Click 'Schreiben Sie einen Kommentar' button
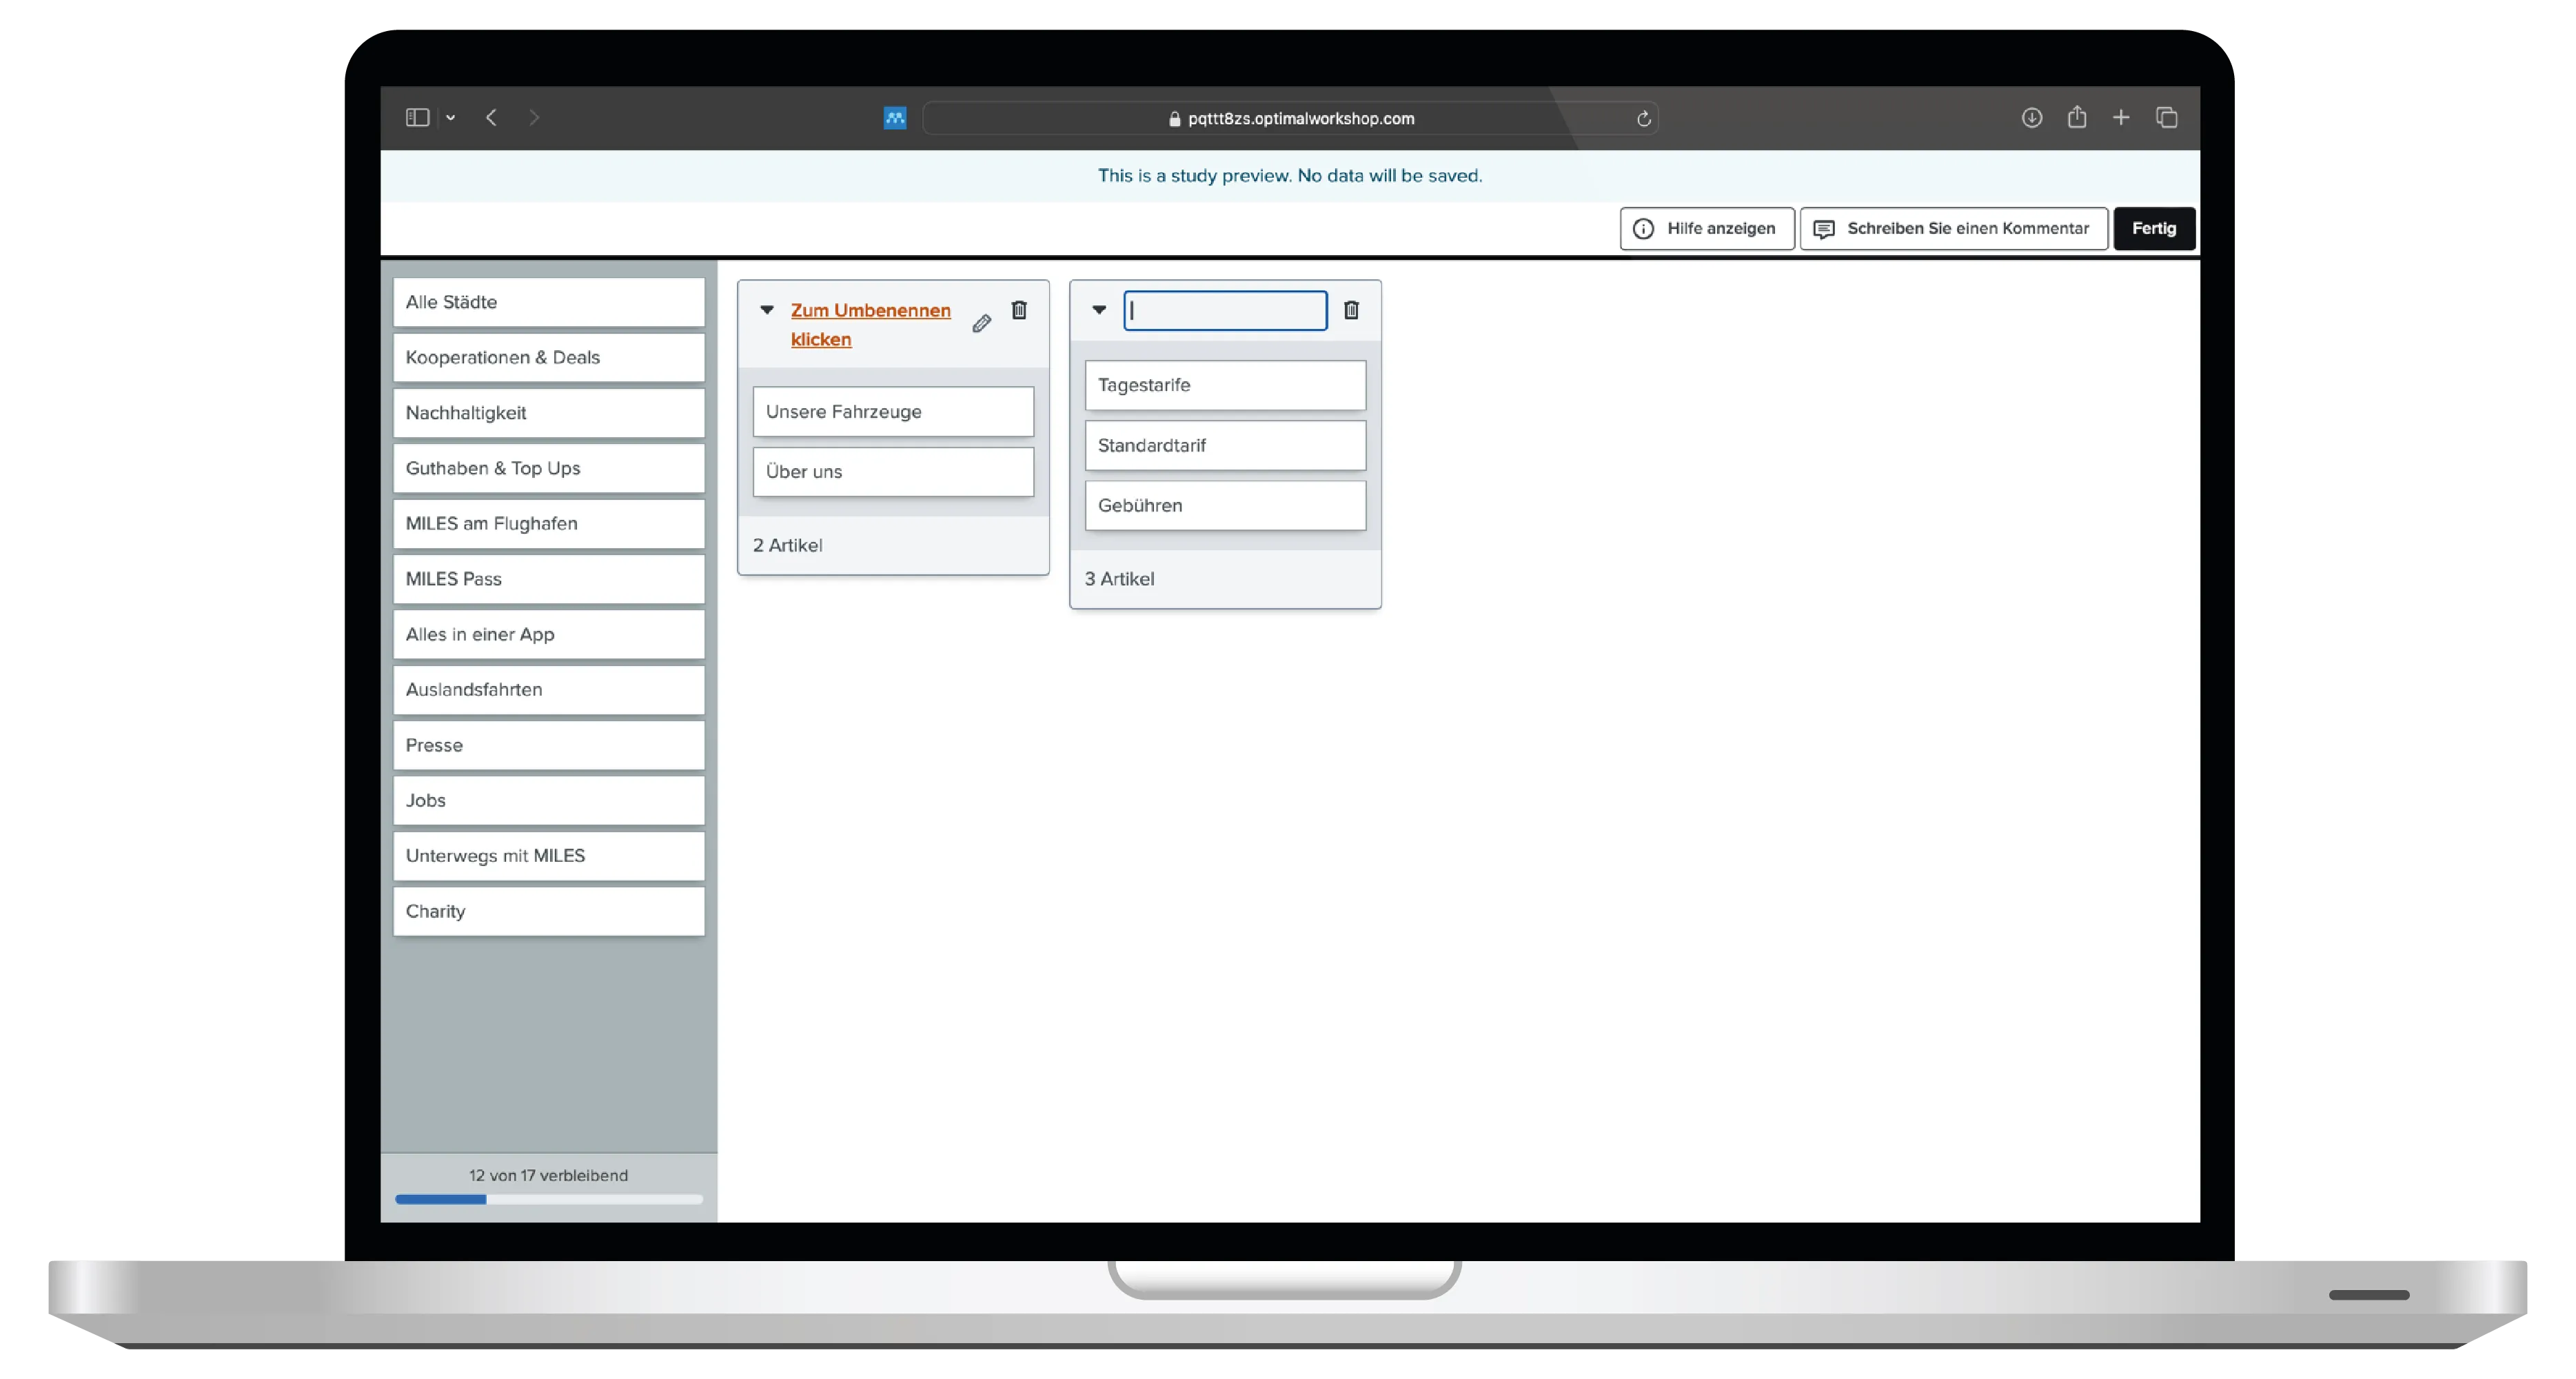This screenshot has width=2576, height=1379. tap(1953, 228)
